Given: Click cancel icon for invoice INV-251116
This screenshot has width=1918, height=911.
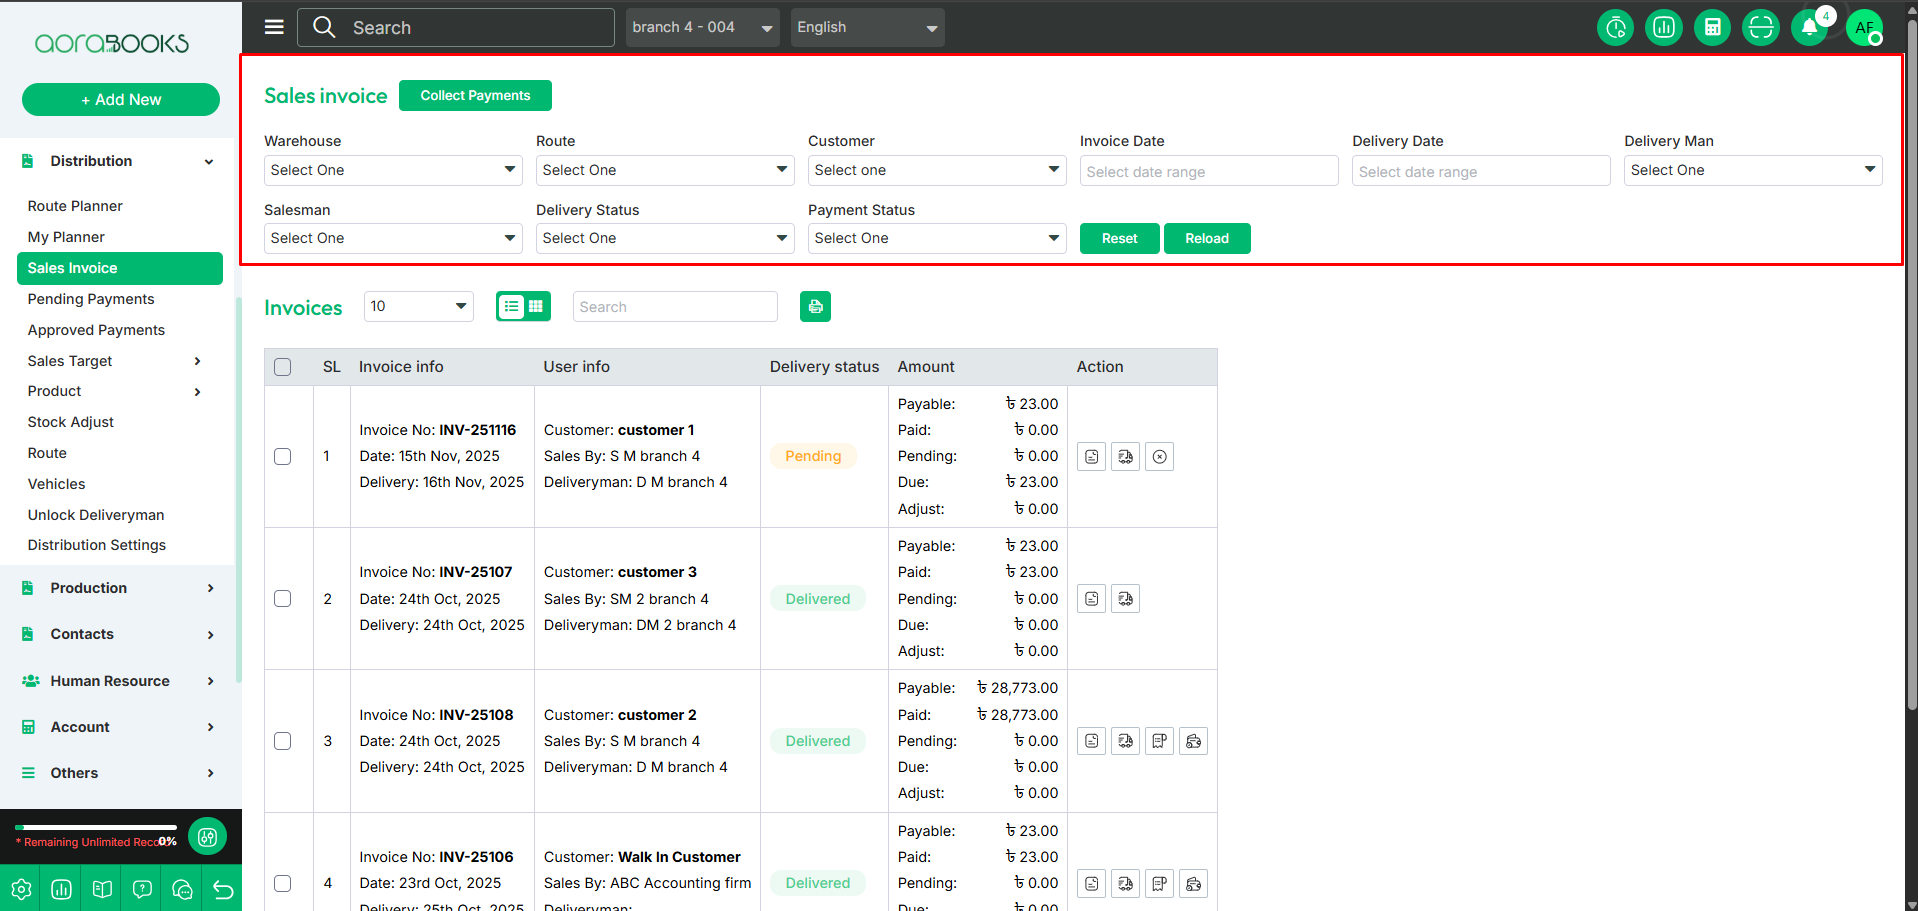Looking at the screenshot, I should 1159,457.
